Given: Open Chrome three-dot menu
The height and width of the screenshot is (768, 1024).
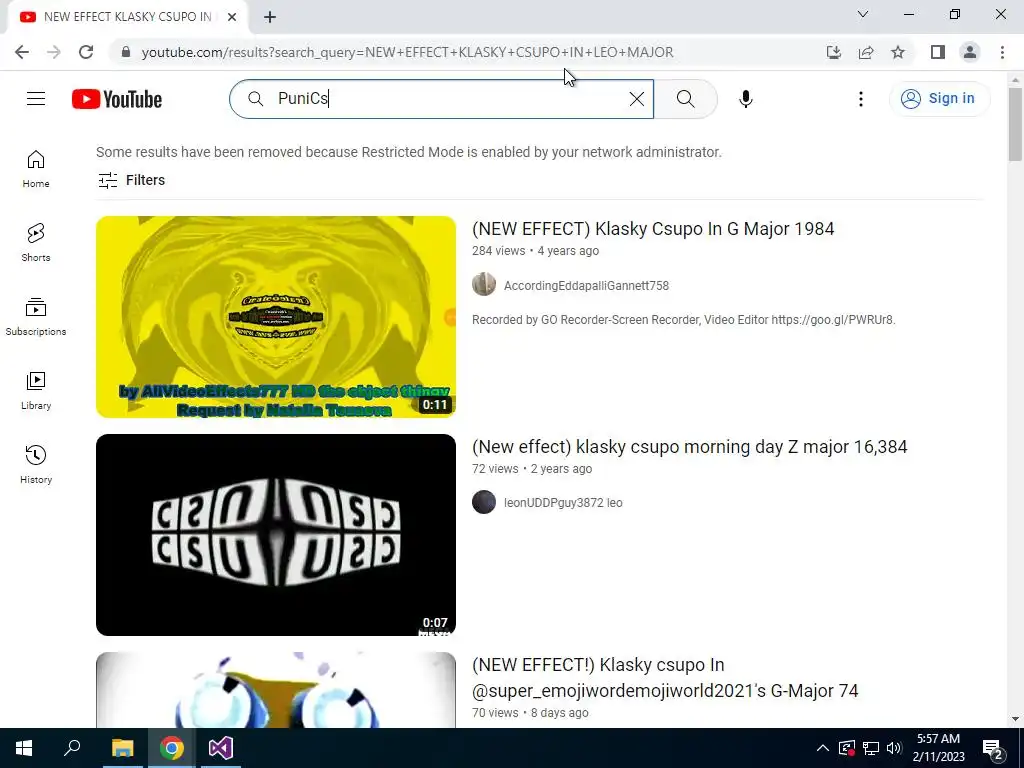Looking at the screenshot, I should 1002,52.
